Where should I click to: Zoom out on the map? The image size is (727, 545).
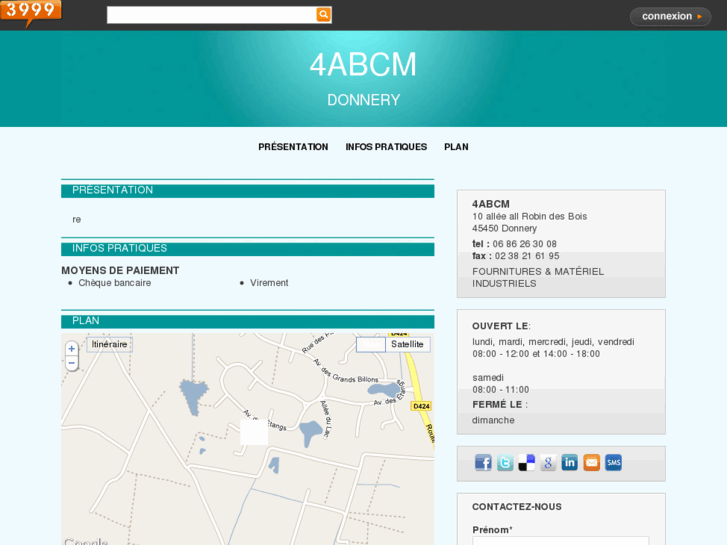click(72, 364)
